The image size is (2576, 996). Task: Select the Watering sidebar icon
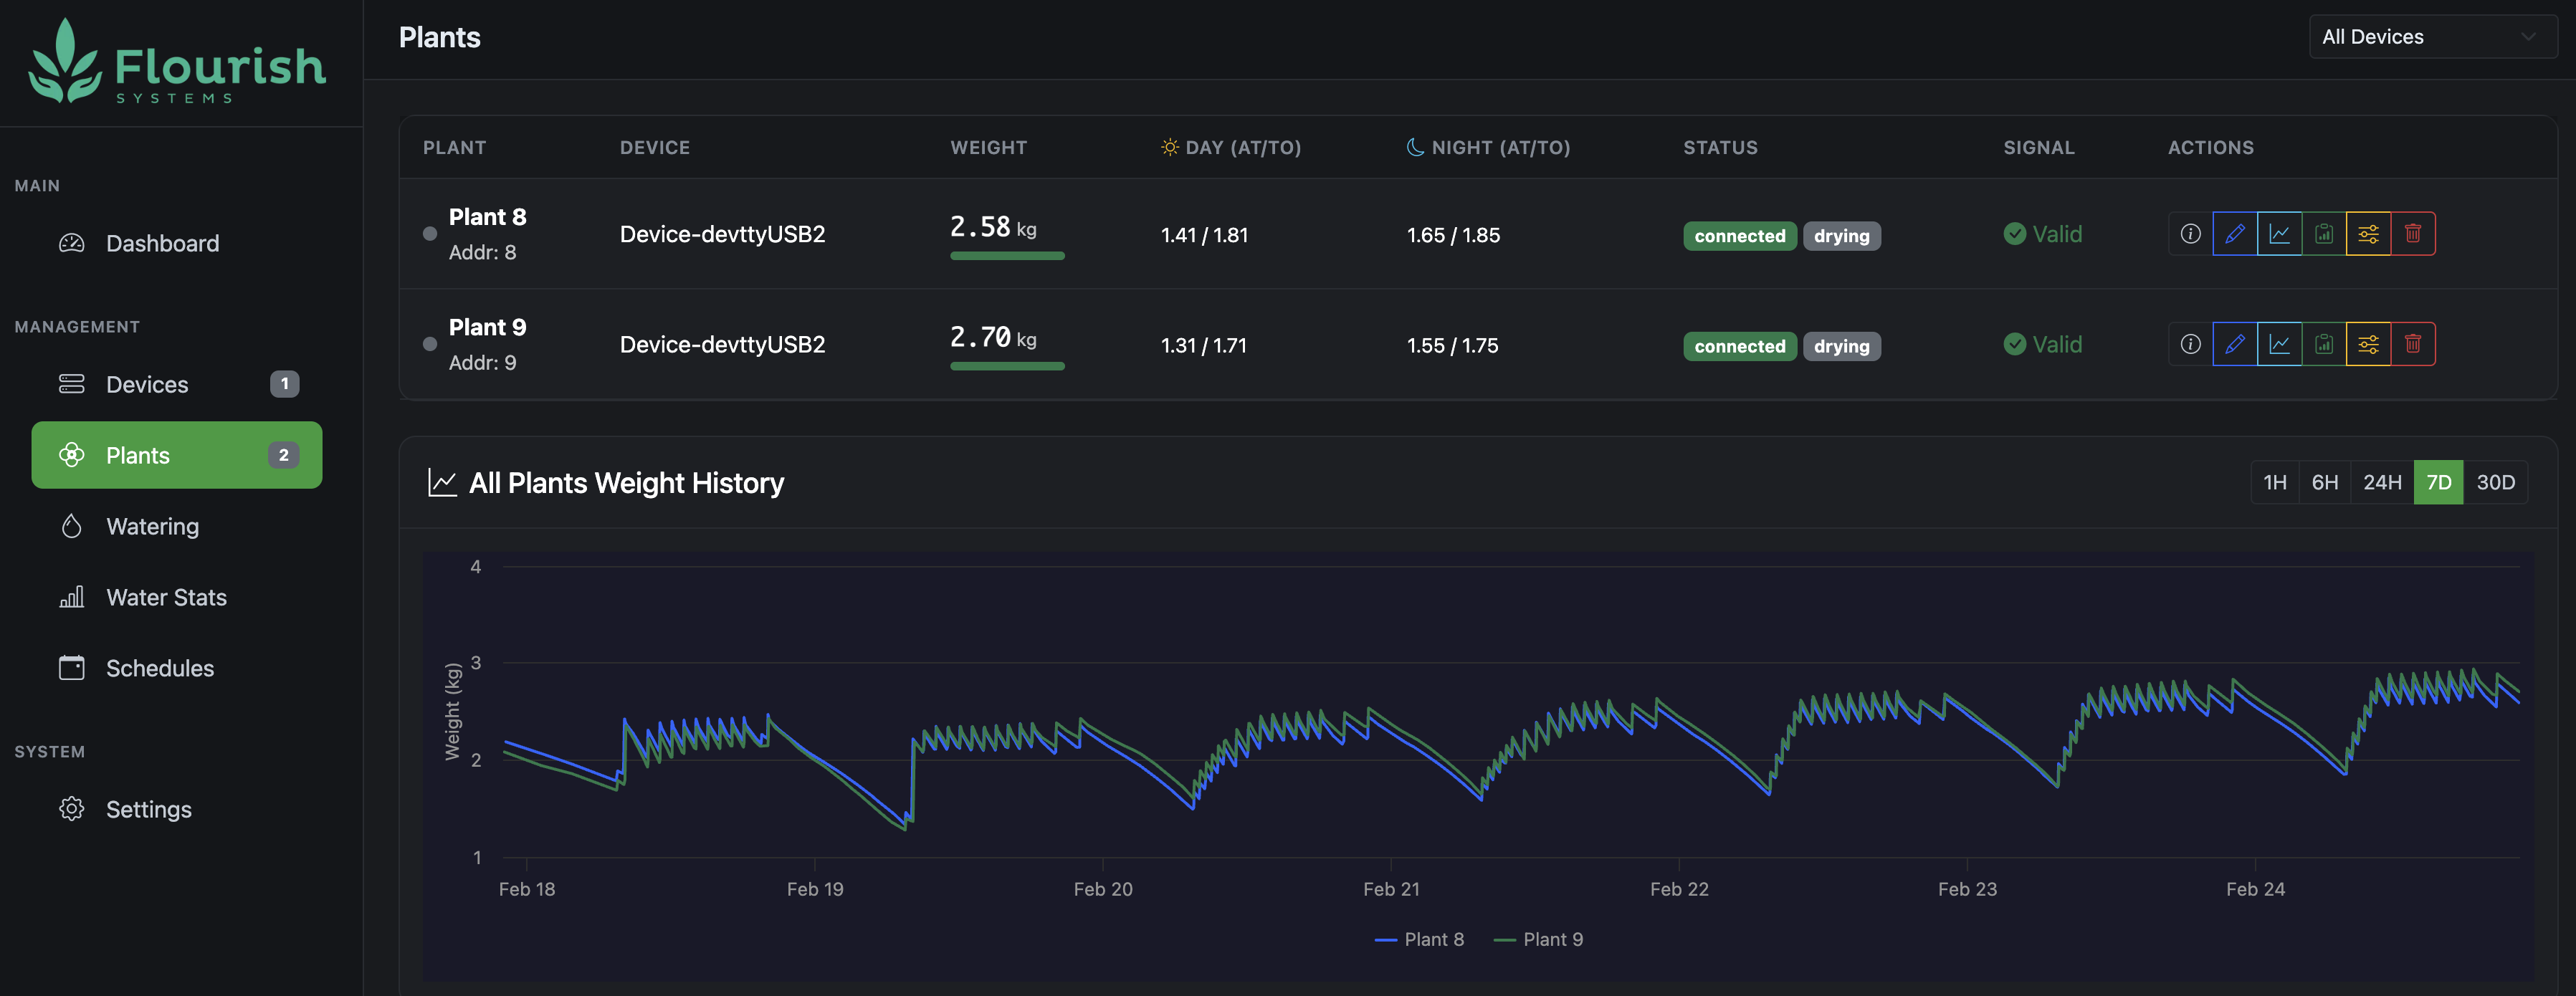(72, 525)
